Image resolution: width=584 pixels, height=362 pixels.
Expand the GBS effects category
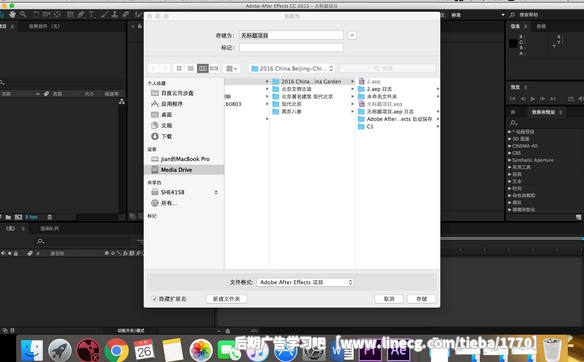(510, 153)
